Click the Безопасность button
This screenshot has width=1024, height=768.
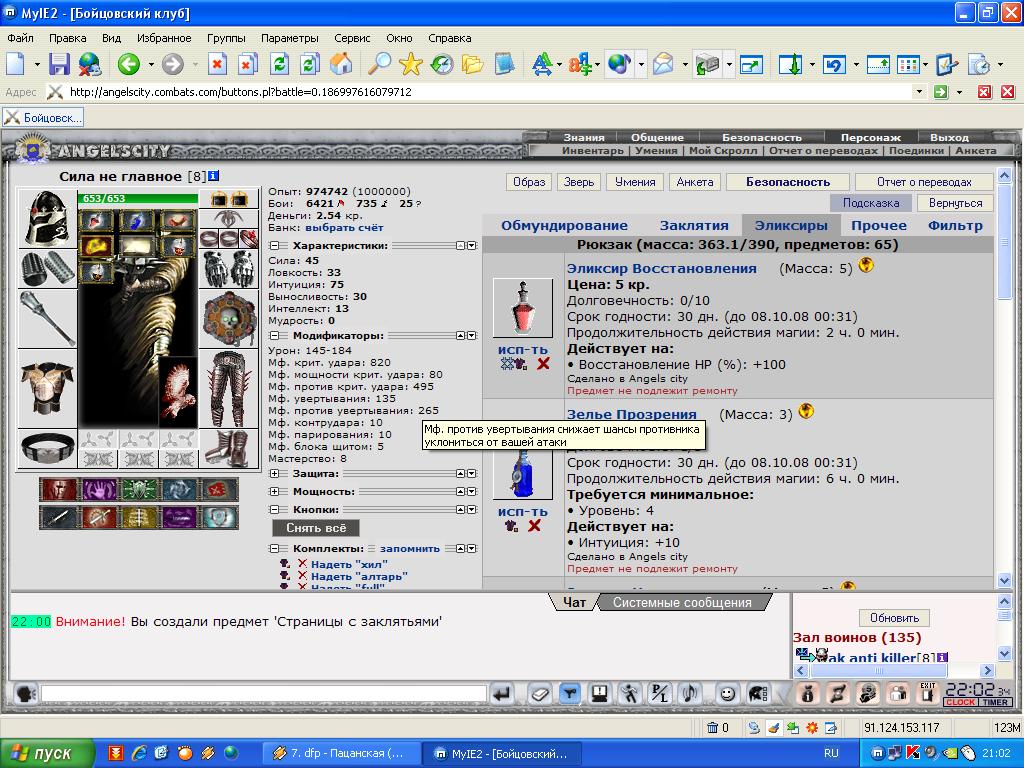point(788,182)
